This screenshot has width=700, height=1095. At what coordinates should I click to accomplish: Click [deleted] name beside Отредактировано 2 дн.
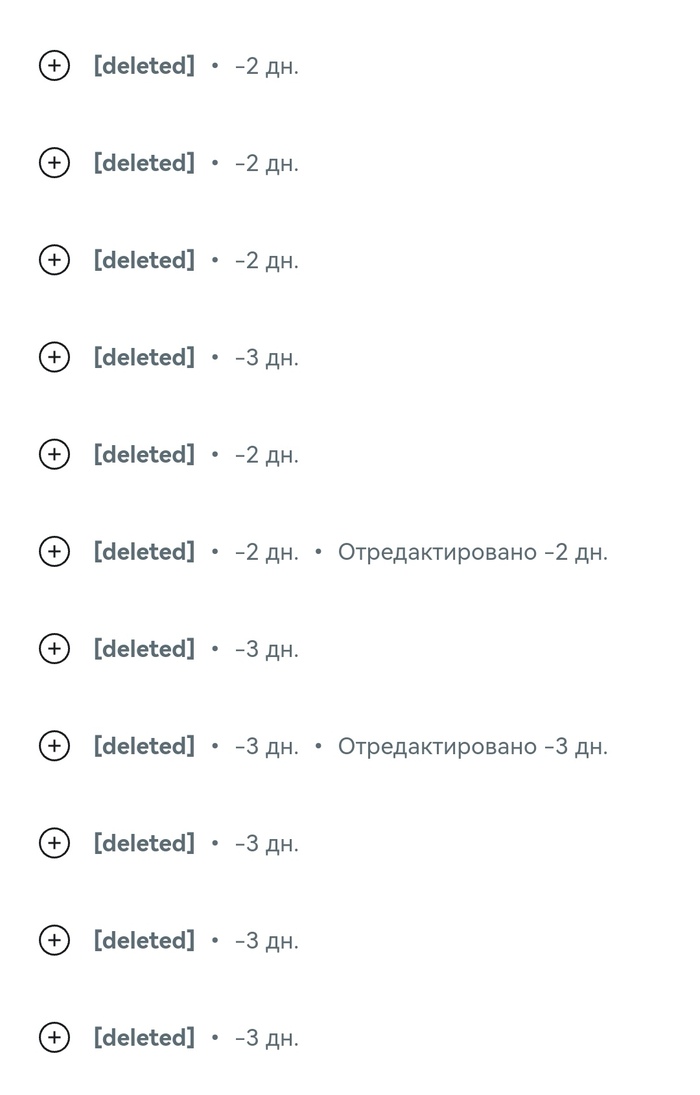tap(144, 551)
